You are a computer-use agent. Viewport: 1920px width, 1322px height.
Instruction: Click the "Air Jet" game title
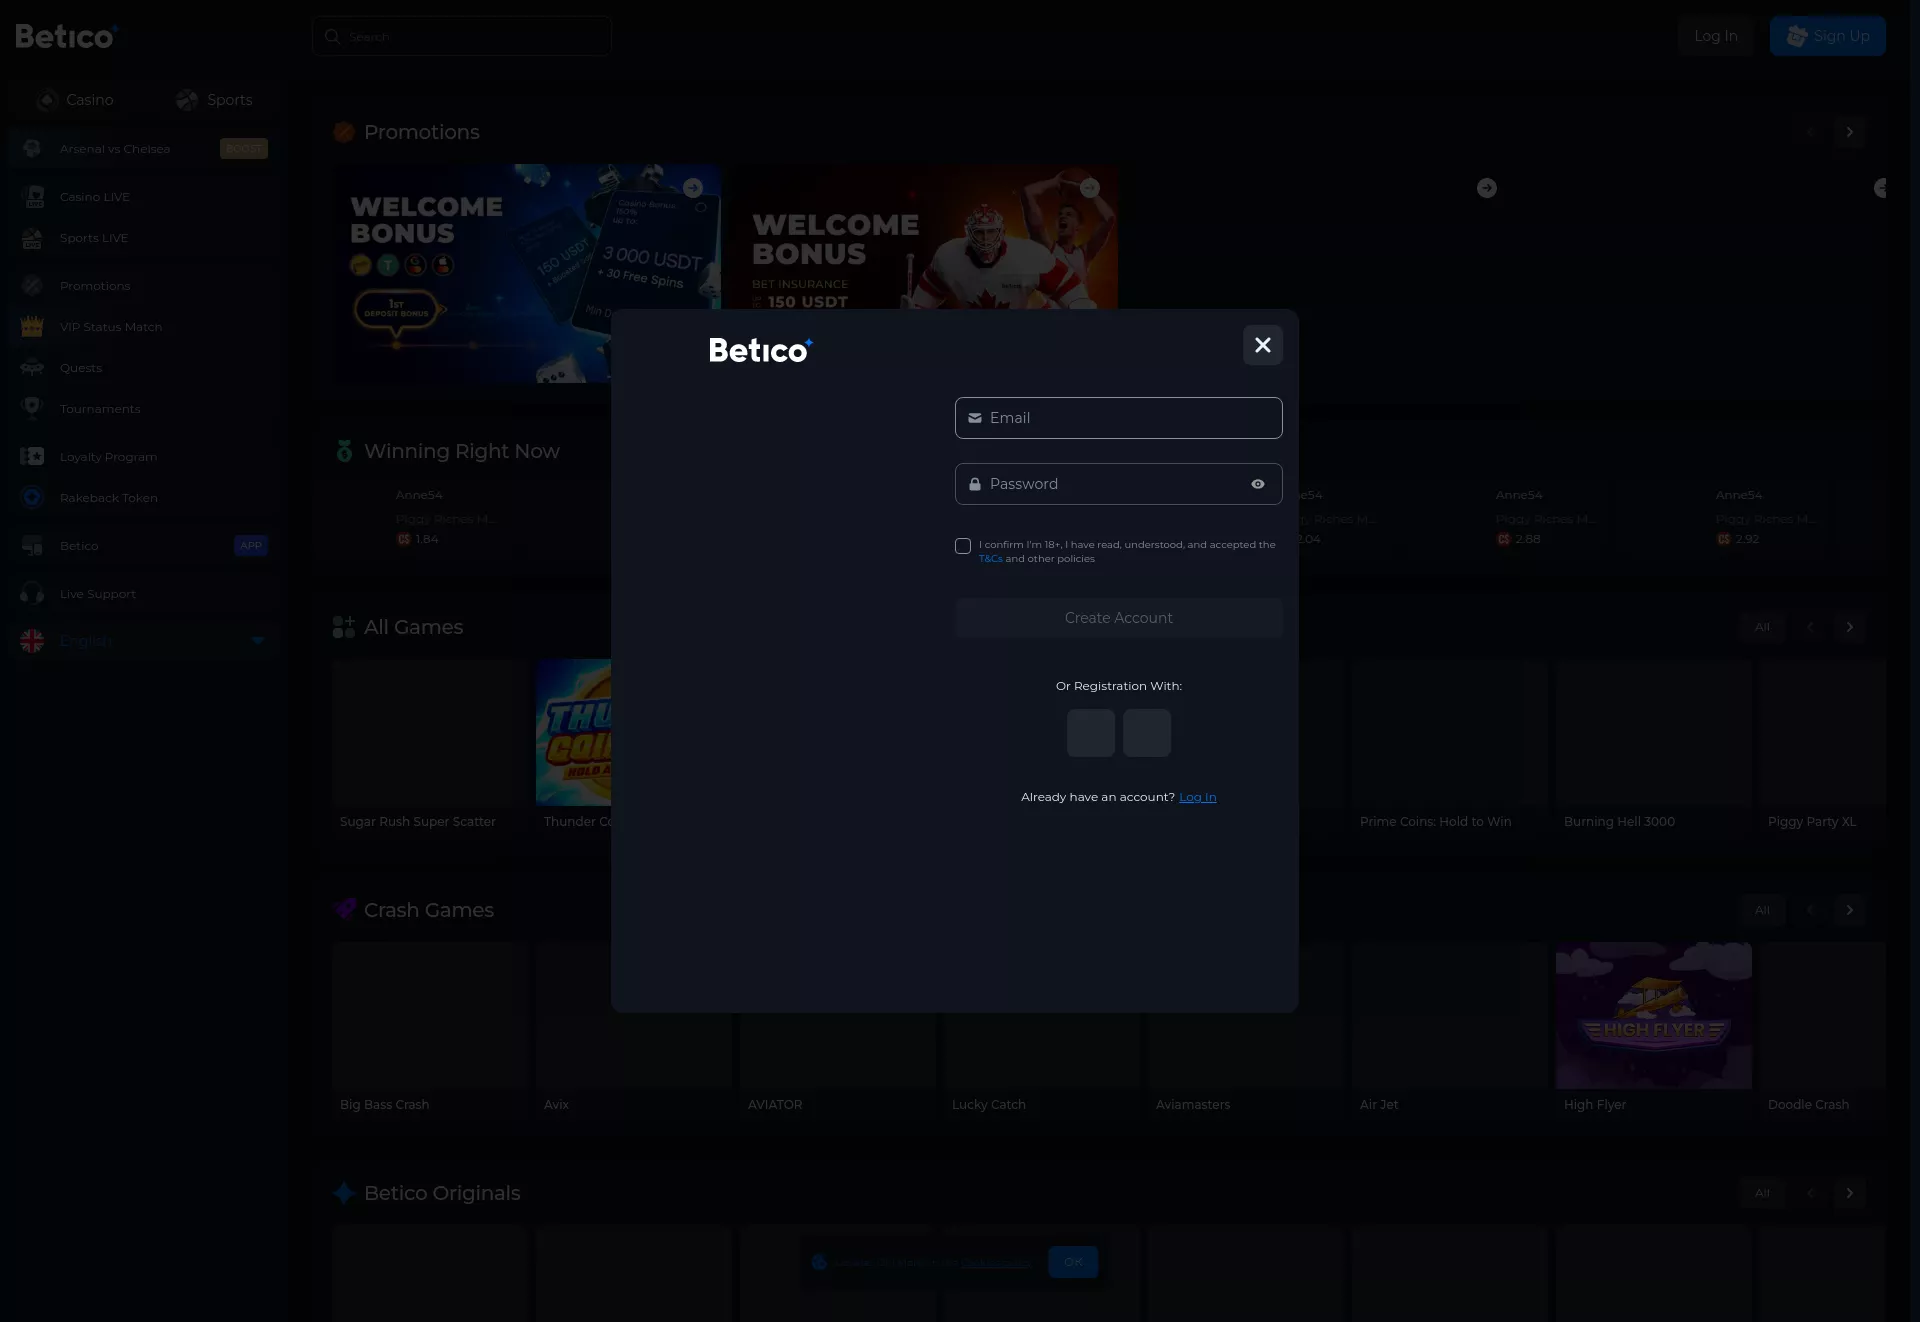pyautogui.click(x=1379, y=1105)
